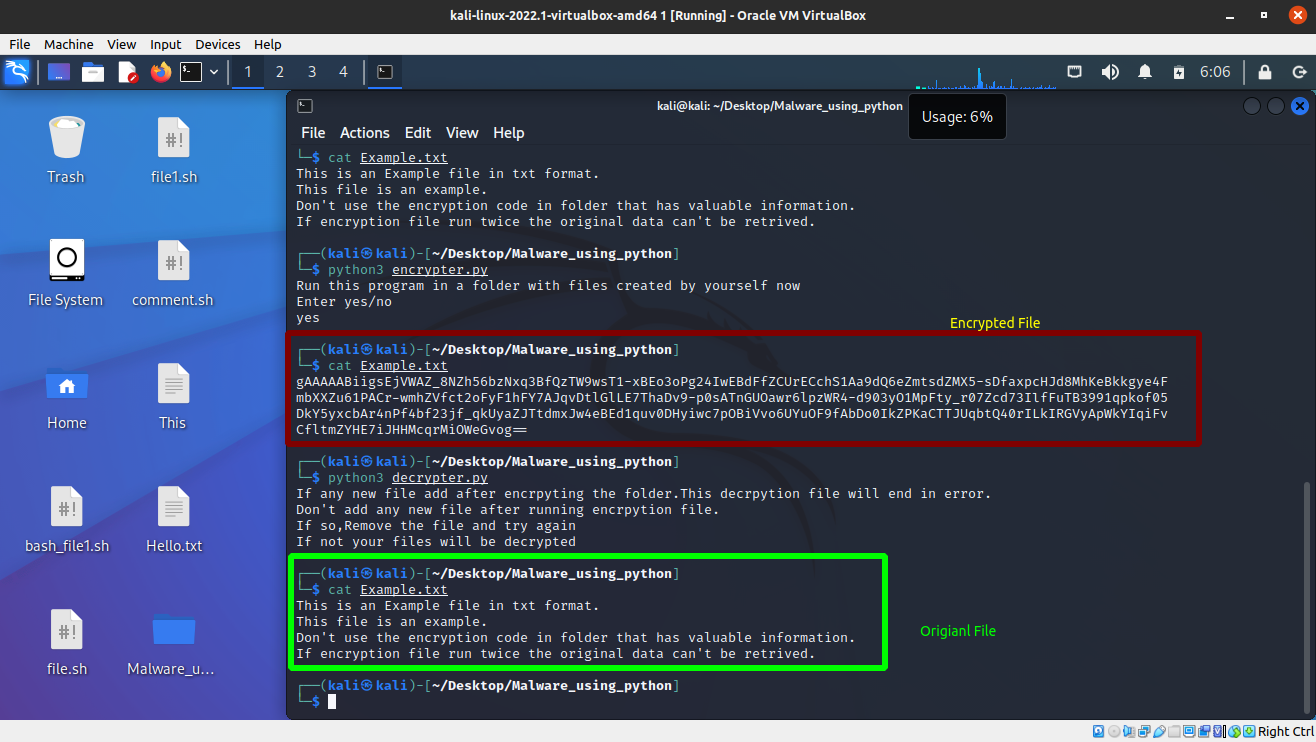
Task: Open the terminal's Help menu
Action: coord(509,132)
